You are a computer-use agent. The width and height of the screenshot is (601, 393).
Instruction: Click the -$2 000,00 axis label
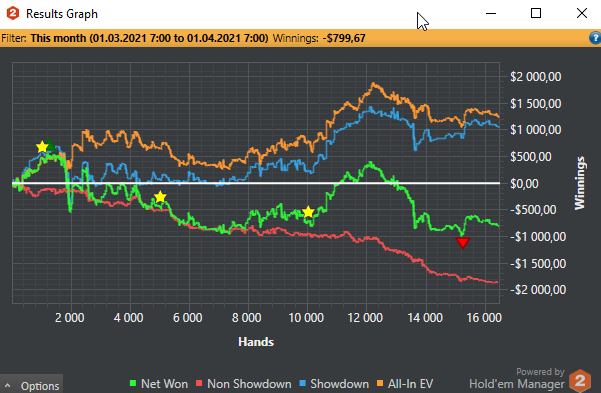(x=538, y=290)
